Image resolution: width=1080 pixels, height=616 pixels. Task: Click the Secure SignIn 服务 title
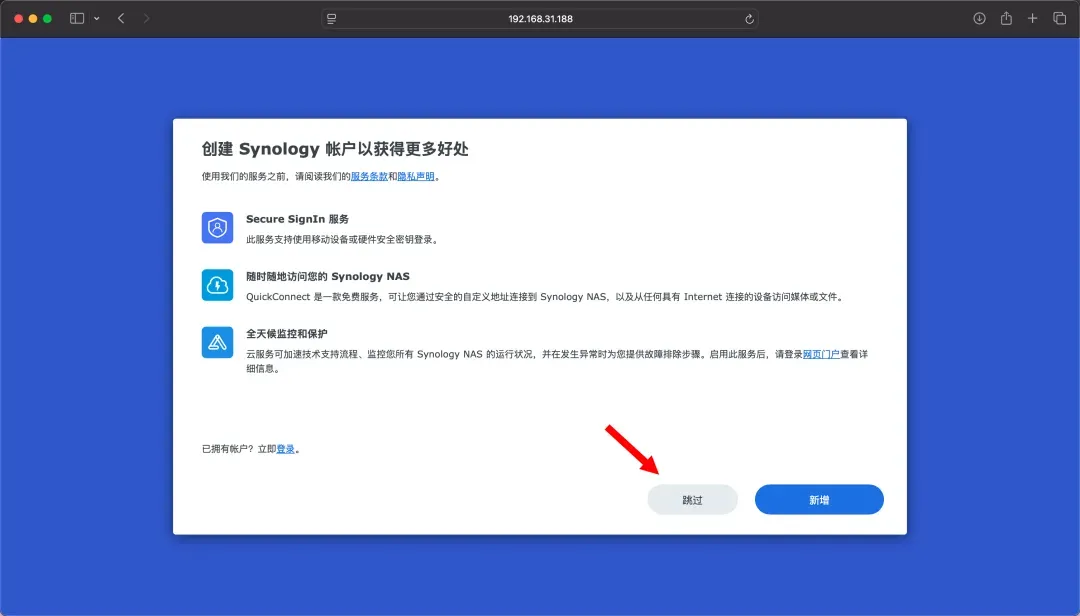coord(298,219)
